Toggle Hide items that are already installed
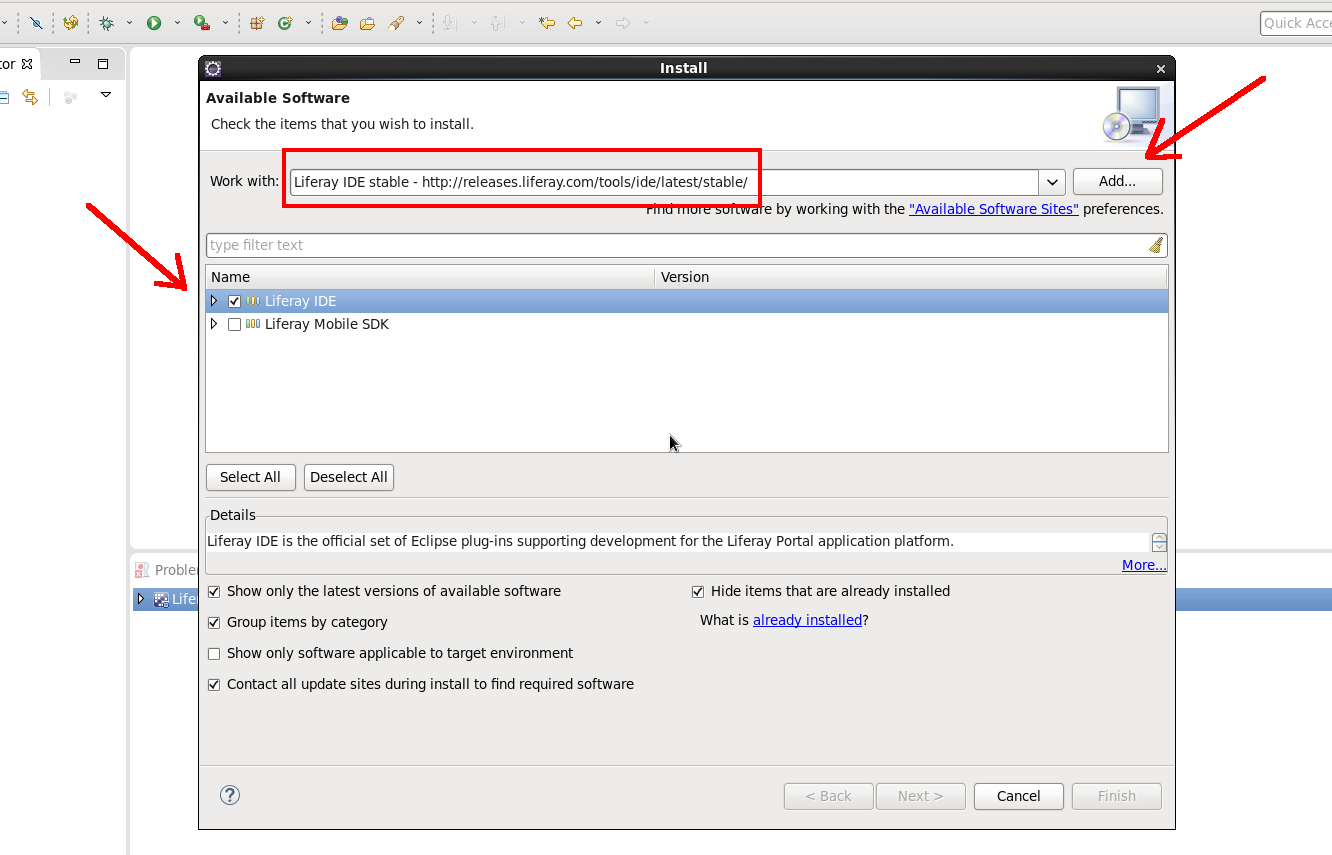The height and width of the screenshot is (855, 1332). [x=698, y=591]
